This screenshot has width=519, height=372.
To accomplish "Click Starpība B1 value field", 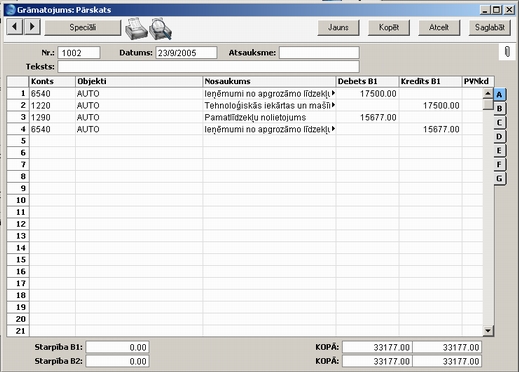I will pos(117,347).
